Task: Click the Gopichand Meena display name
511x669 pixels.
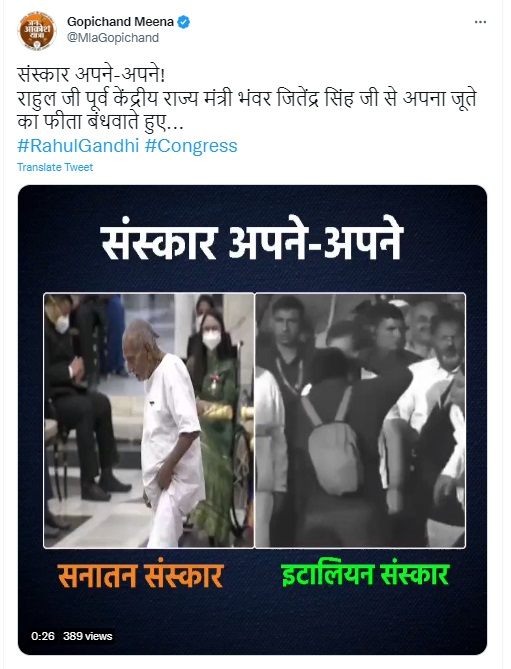Action: tap(120, 22)
